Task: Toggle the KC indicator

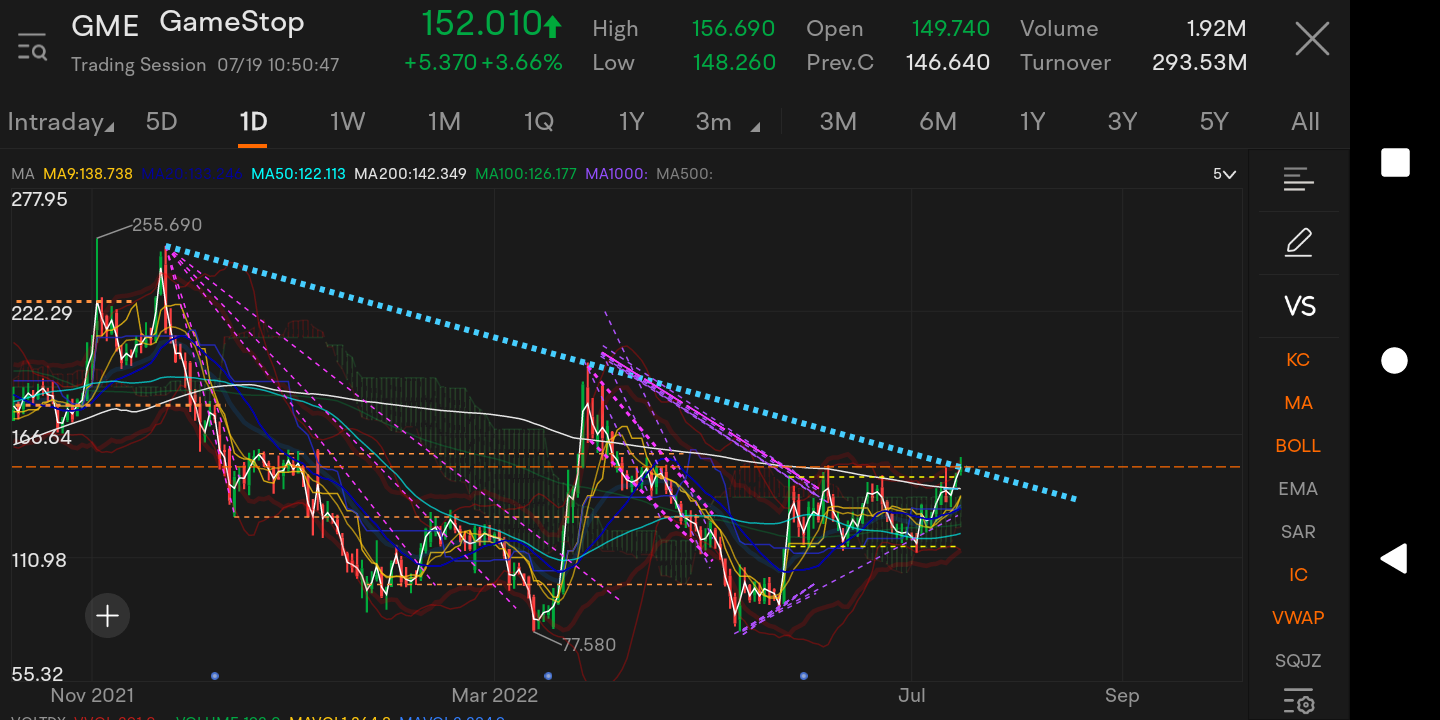Action: click(1298, 360)
